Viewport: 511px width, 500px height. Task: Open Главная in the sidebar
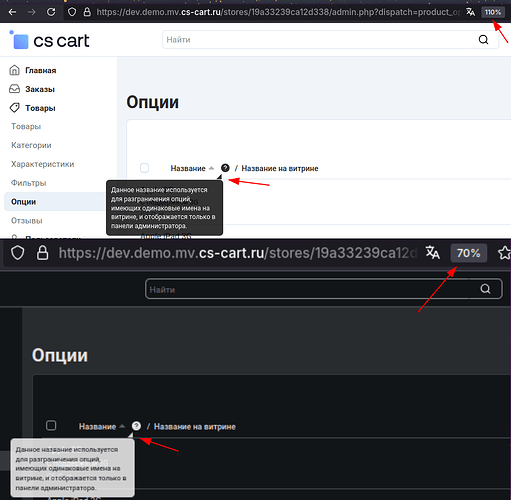(40, 70)
